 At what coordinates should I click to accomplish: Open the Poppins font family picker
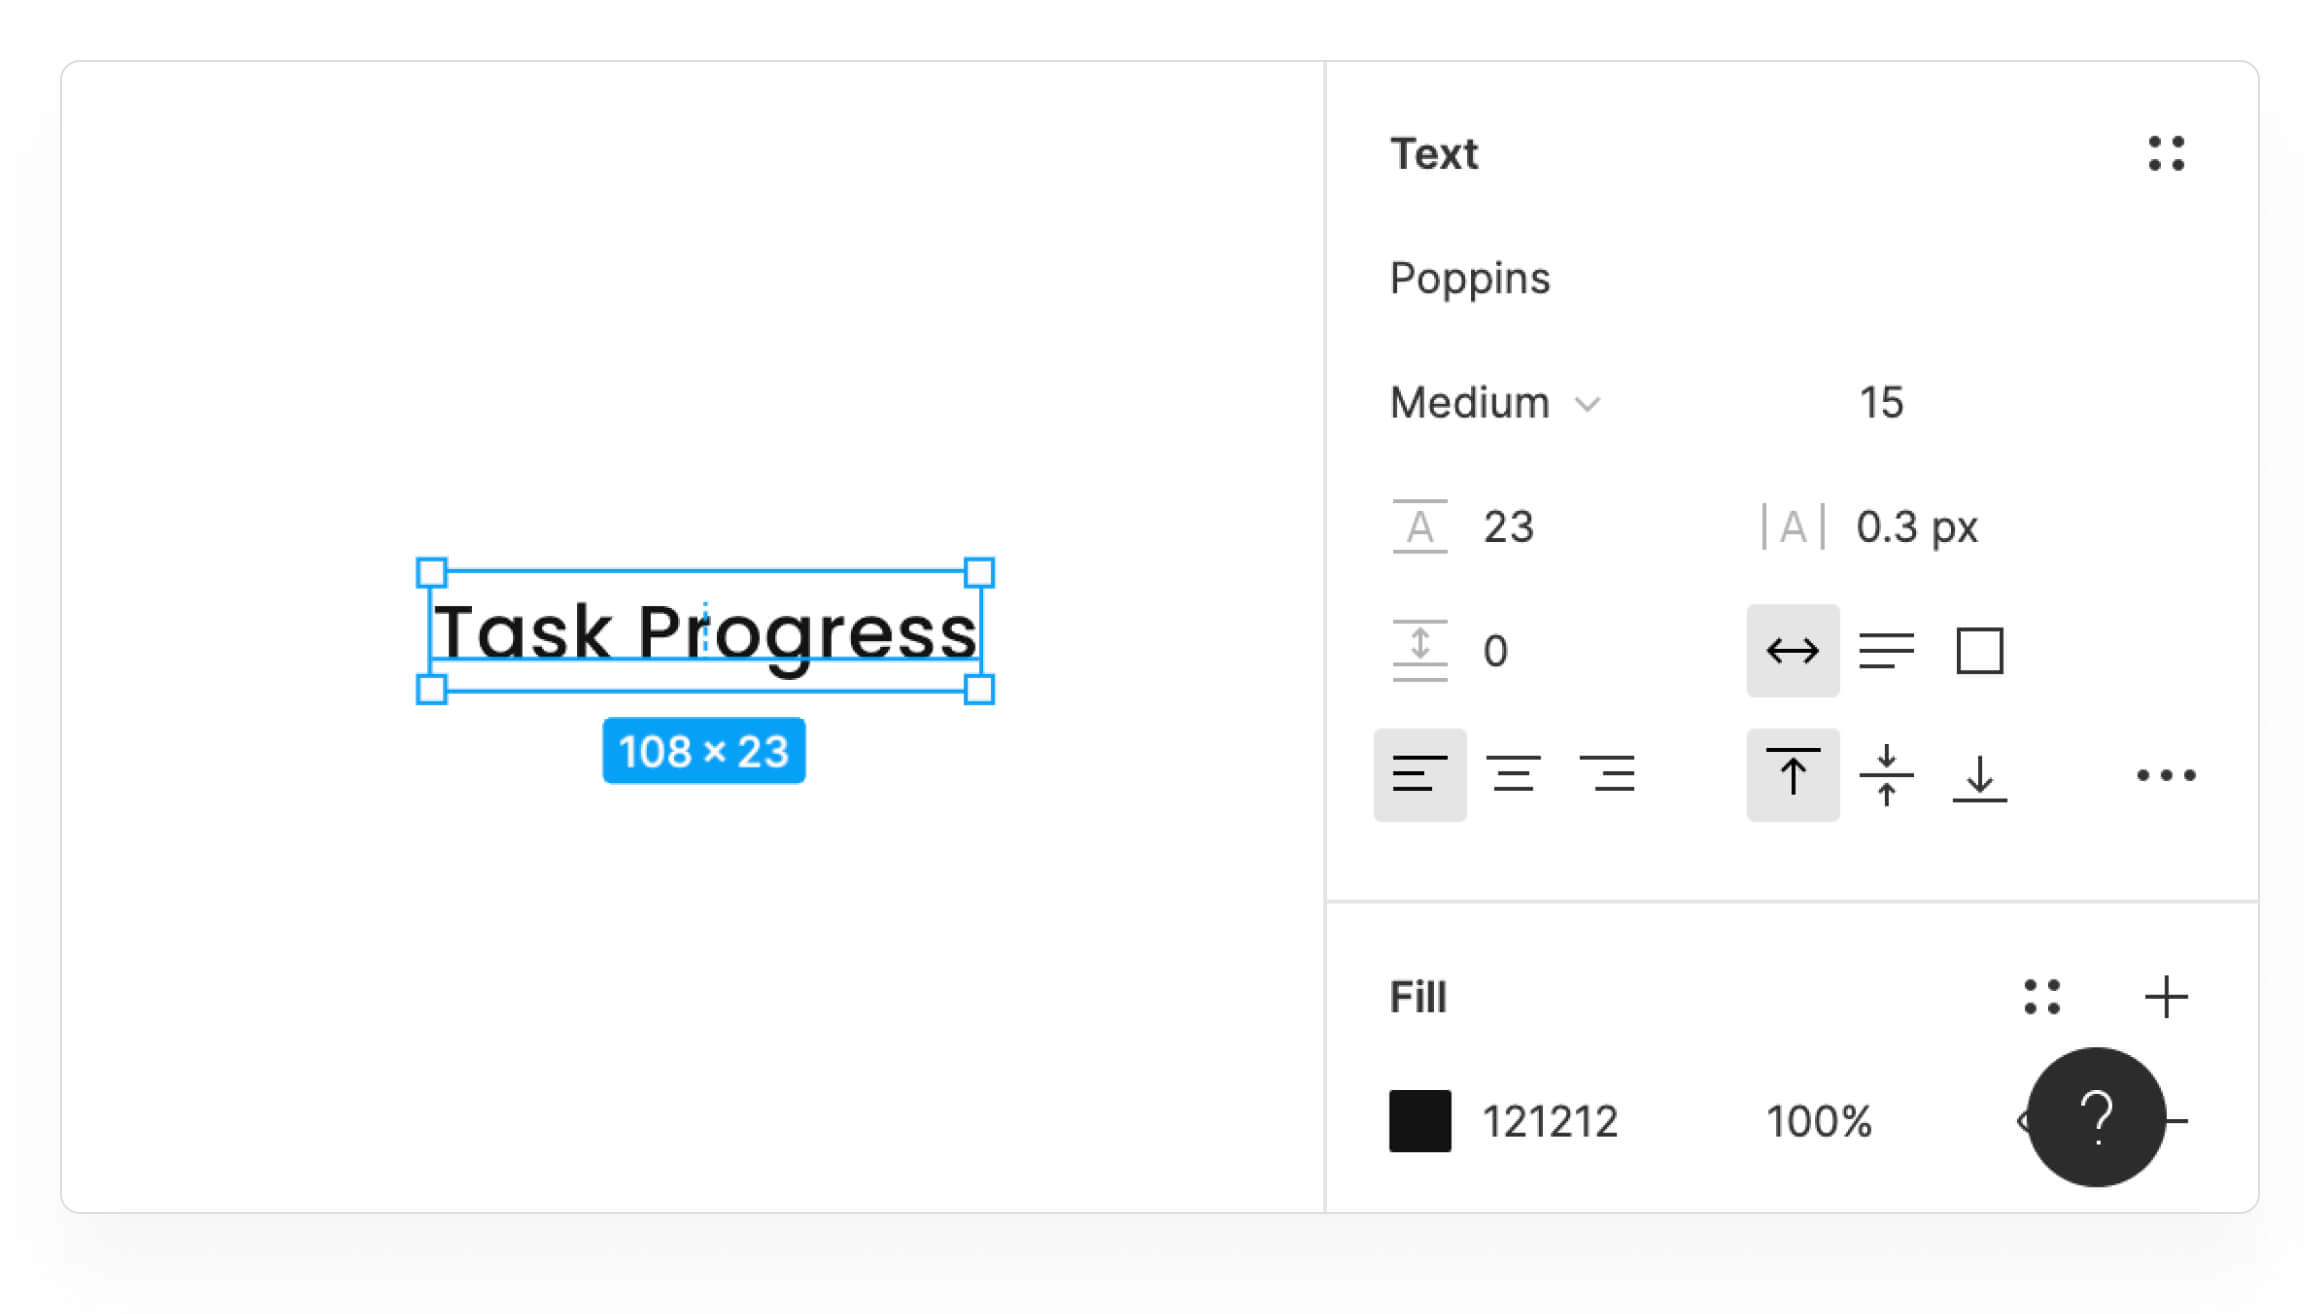point(1470,279)
